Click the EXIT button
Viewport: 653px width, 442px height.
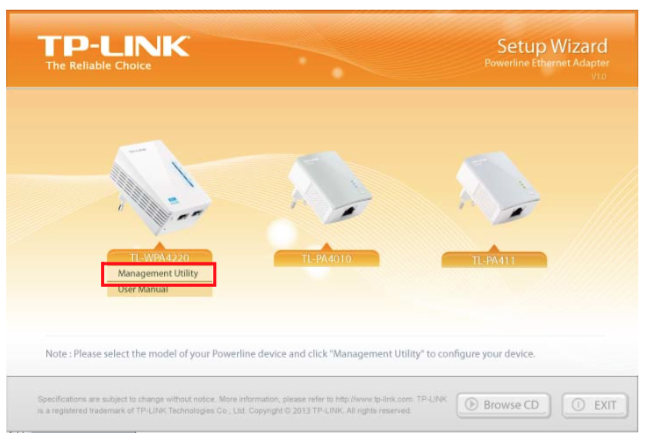pyautogui.click(x=595, y=405)
